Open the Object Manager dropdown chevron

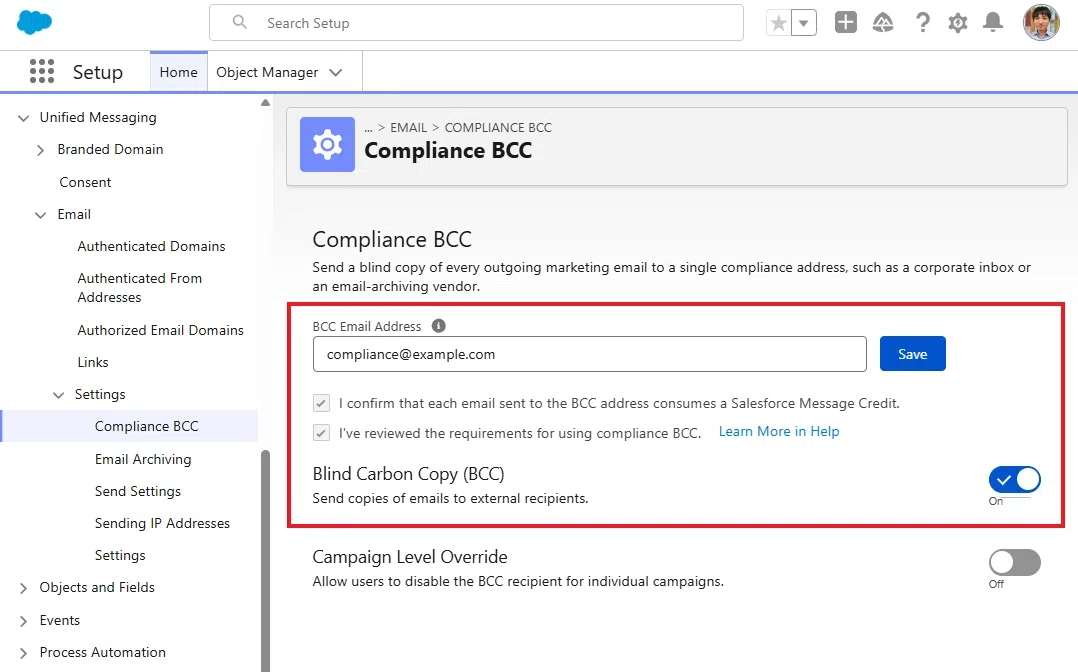[336, 72]
